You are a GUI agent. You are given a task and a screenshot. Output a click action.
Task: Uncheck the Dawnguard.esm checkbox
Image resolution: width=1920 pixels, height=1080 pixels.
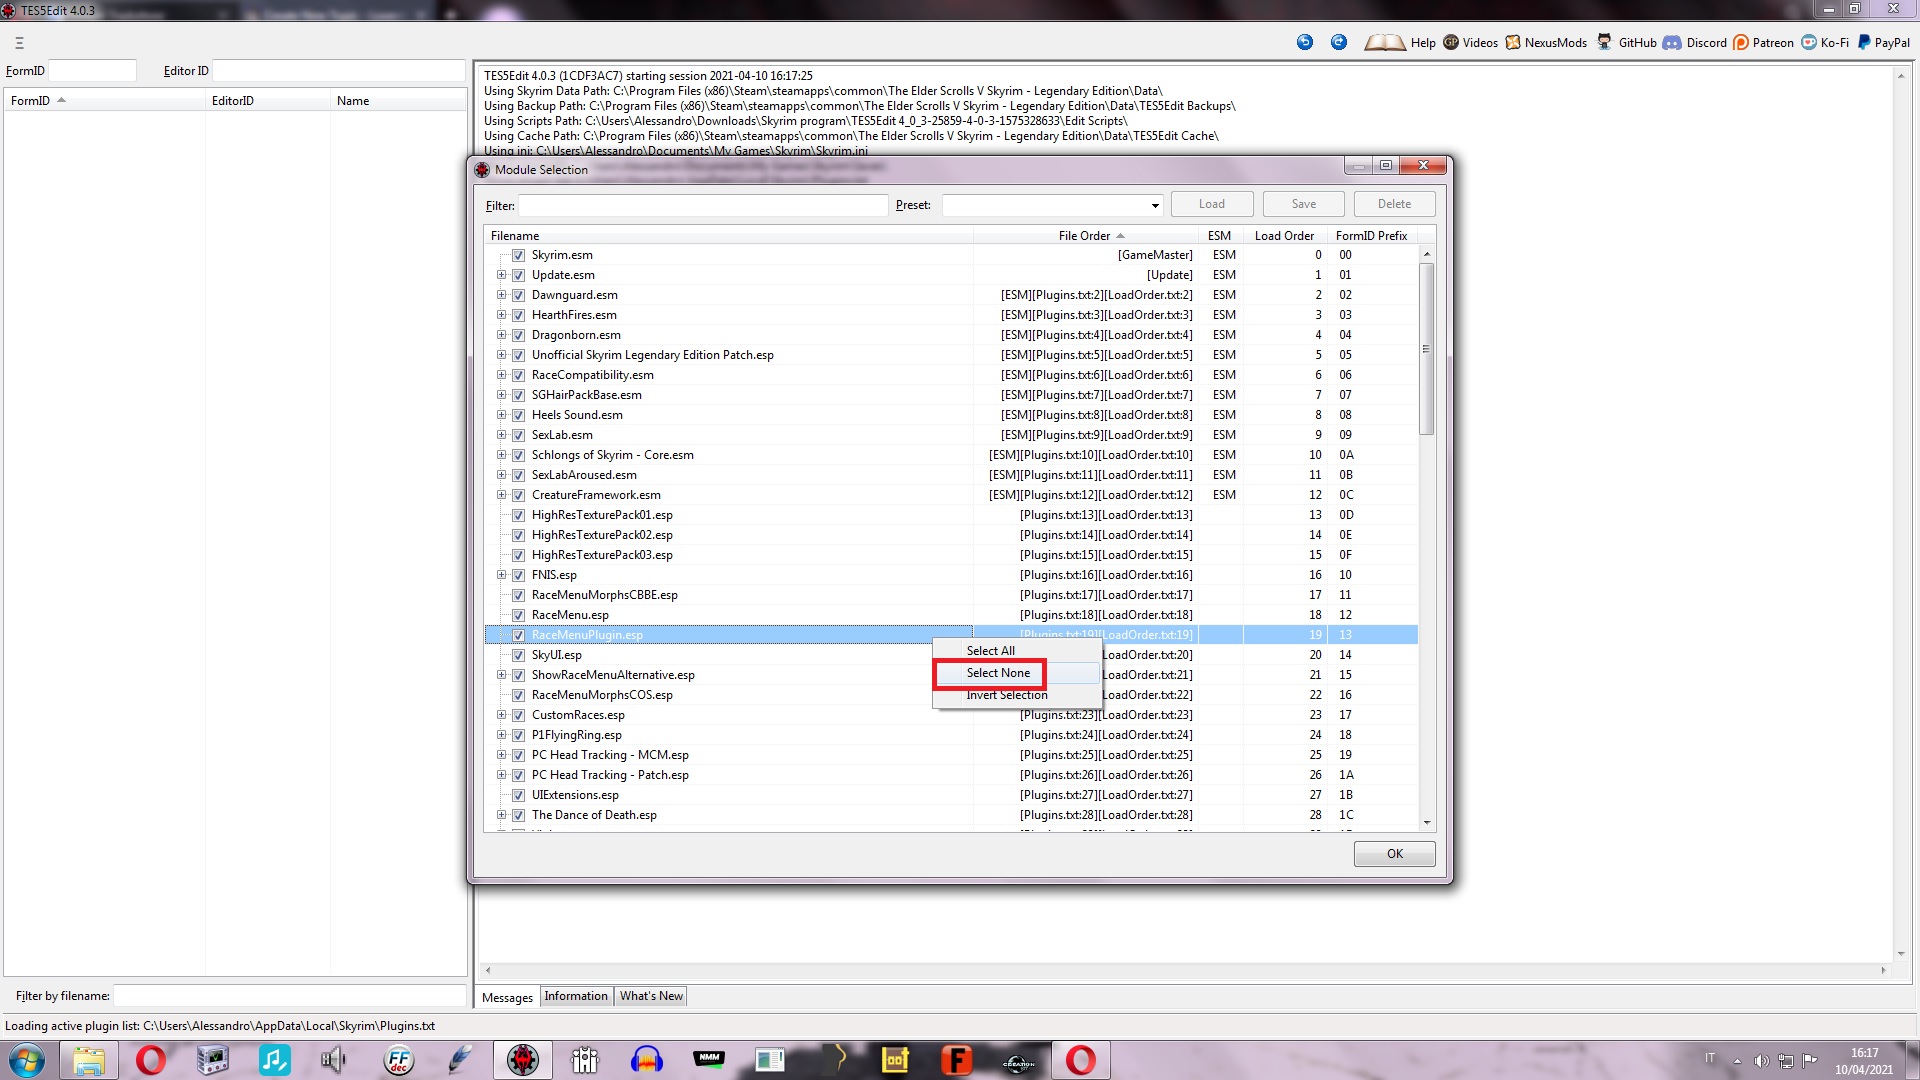click(518, 295)
